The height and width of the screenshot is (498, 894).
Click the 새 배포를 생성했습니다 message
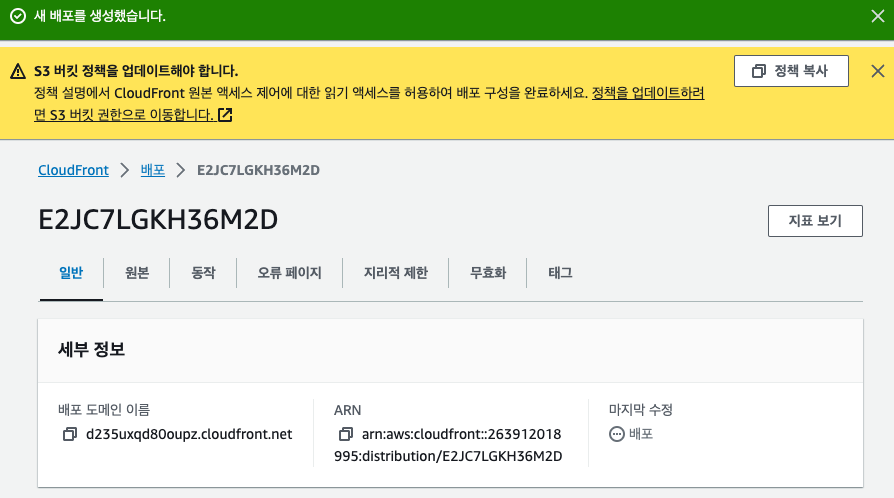[100, 16]
